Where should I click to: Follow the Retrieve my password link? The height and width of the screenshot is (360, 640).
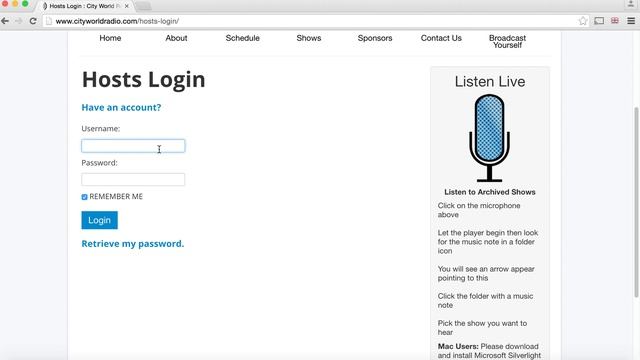pyautogui.click(x=133, y=244)
